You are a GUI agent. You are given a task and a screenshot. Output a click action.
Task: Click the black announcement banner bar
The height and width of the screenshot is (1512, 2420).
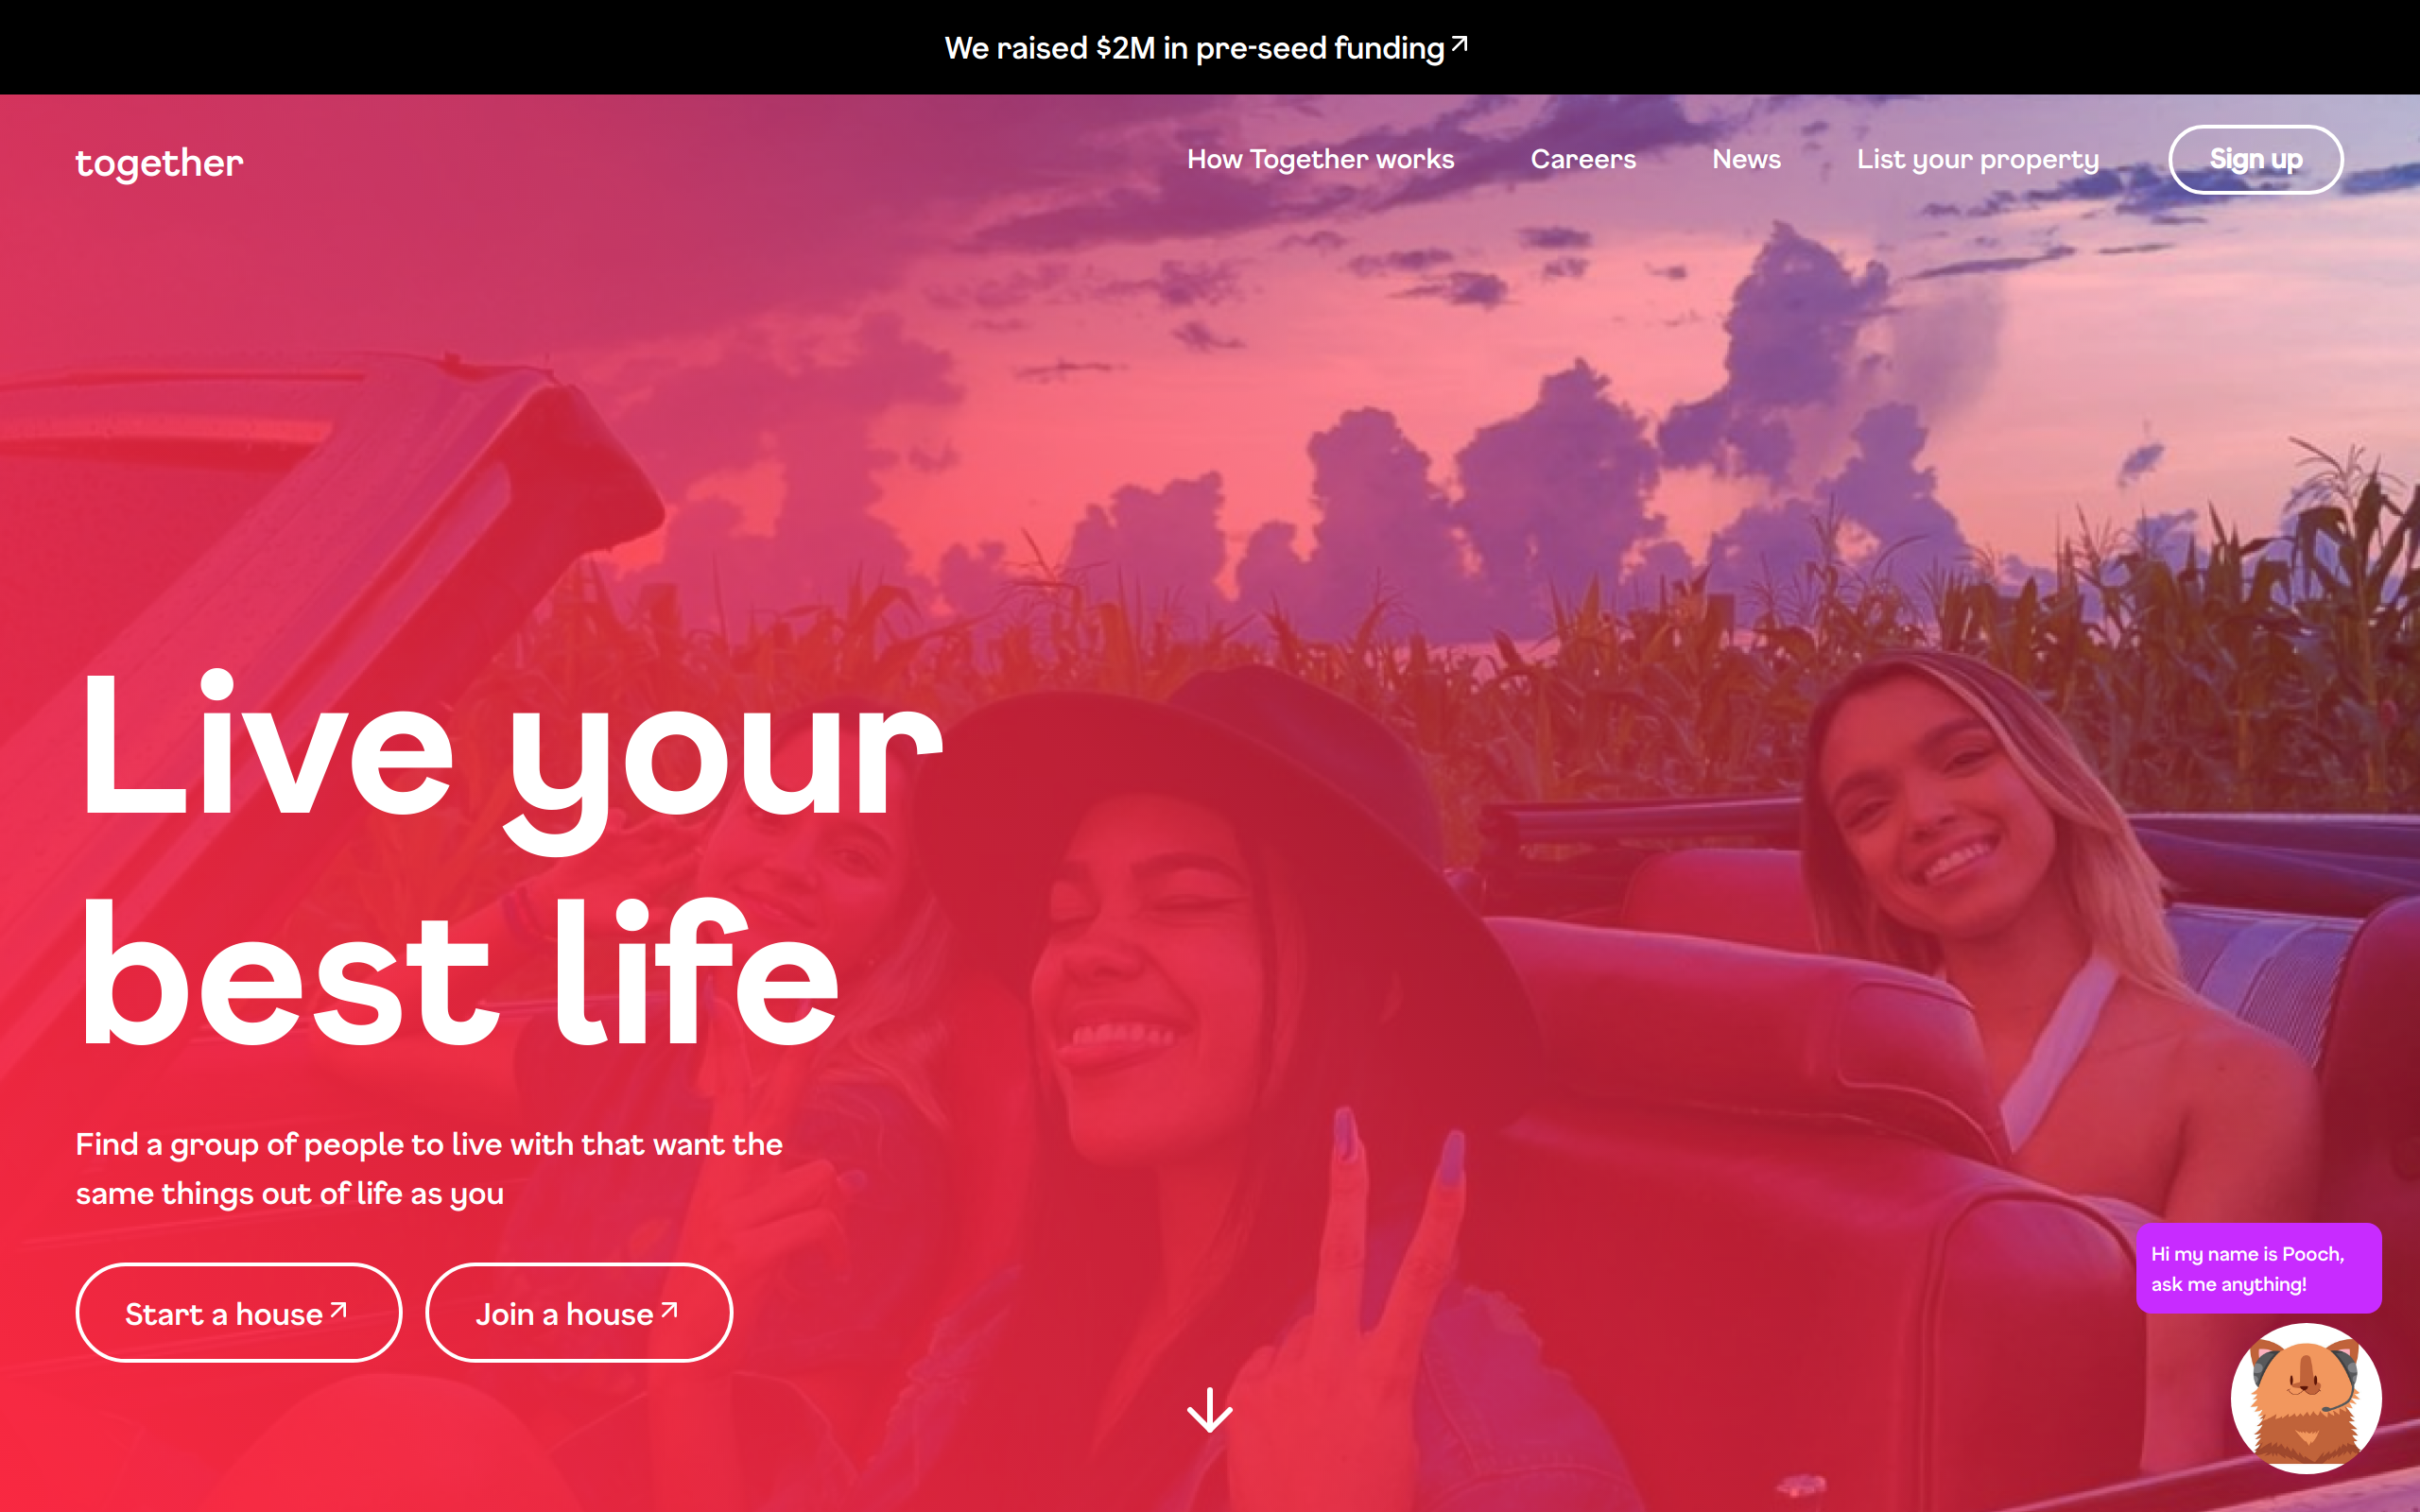coord(1210,47)
